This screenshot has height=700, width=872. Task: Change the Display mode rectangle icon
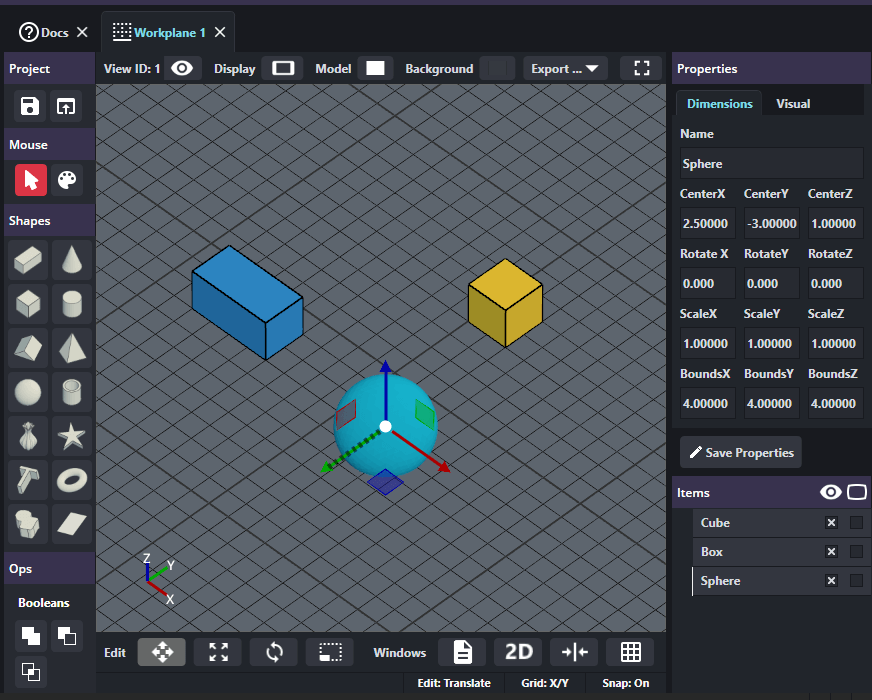pyautogui.click(x=283, y=68)
